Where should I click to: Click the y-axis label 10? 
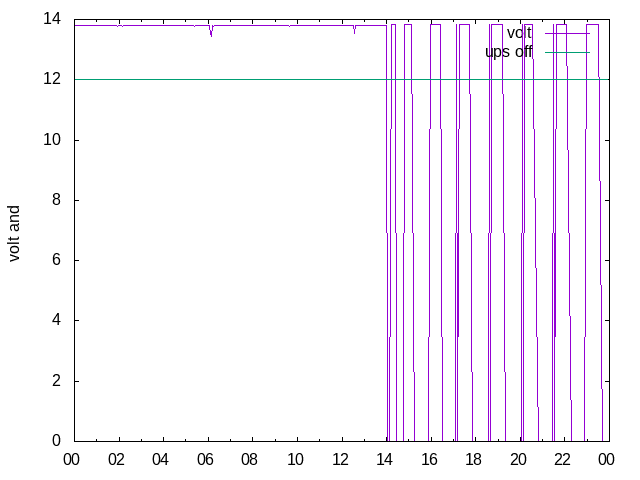[52, 140]
